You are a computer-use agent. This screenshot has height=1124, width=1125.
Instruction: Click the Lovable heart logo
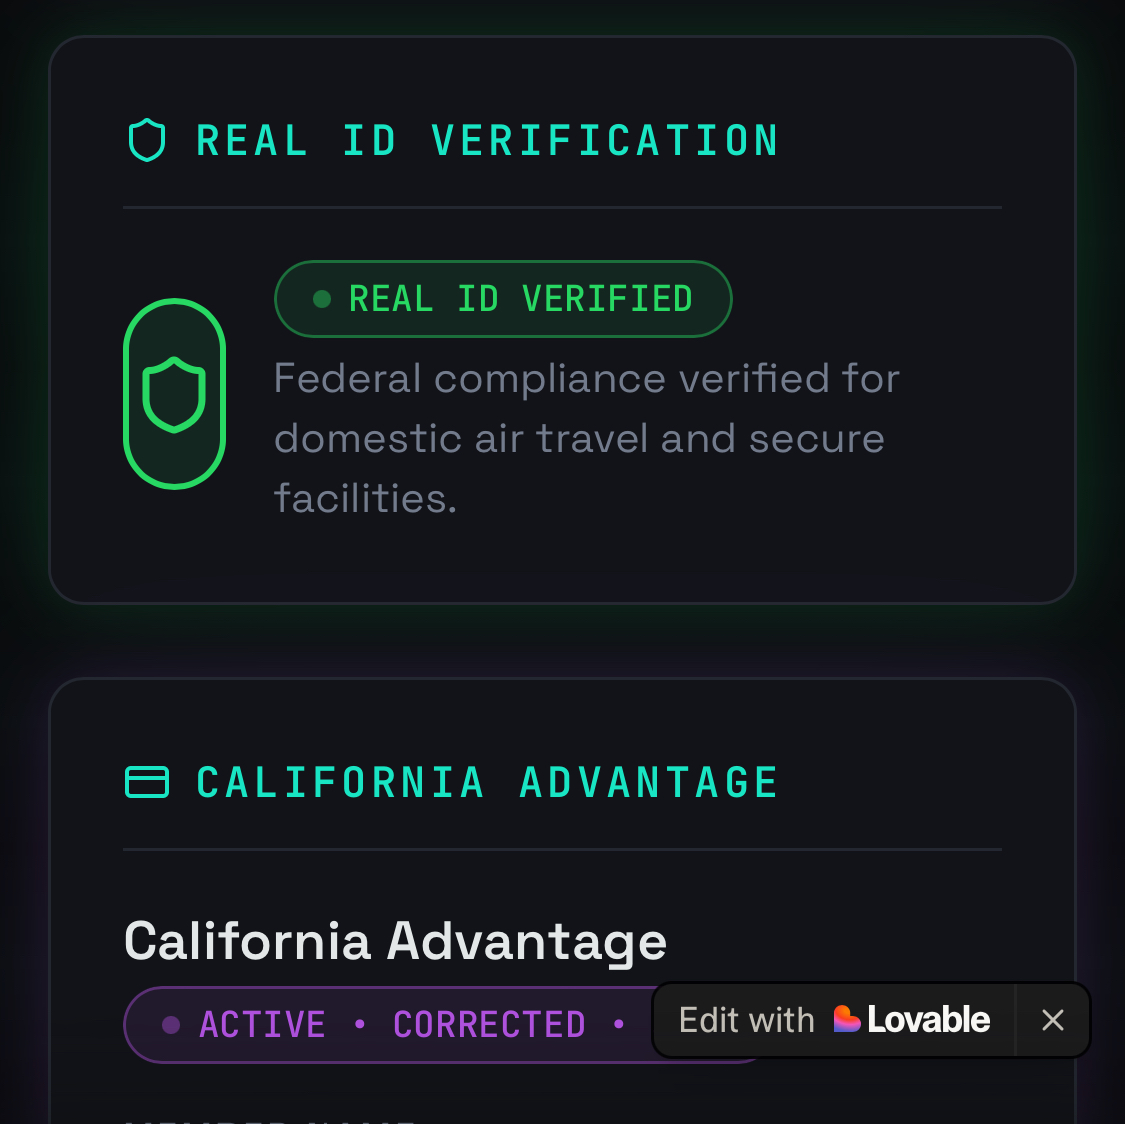click(847, 1019)
